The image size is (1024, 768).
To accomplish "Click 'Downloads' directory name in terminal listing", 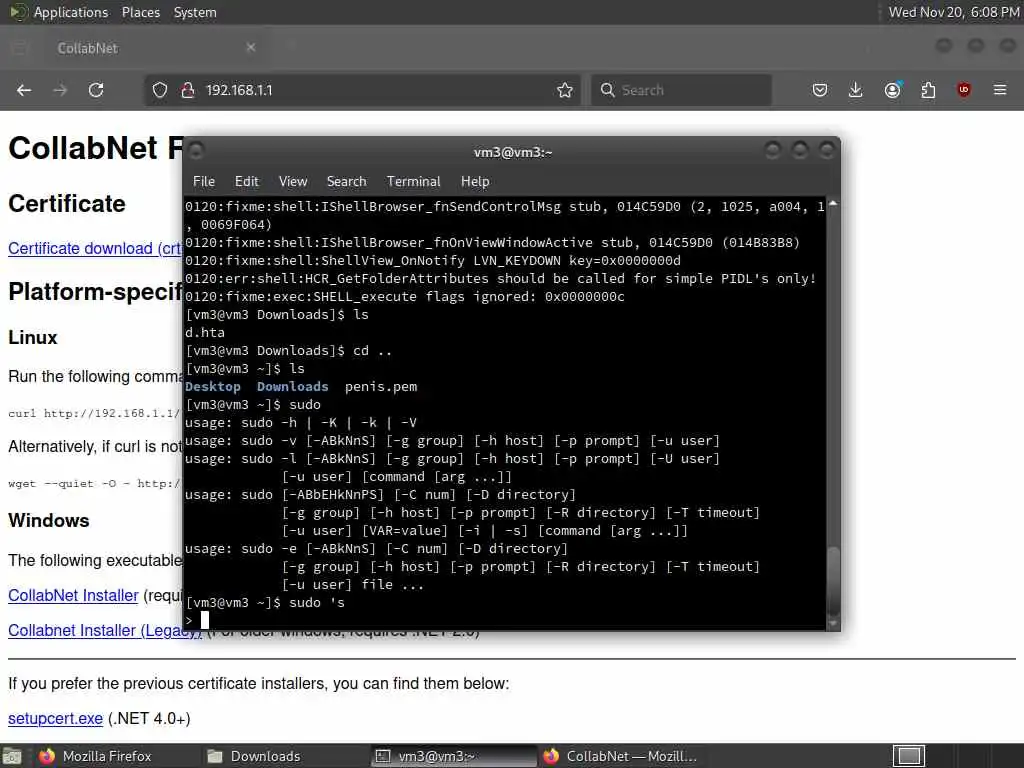I will point(293,387).
